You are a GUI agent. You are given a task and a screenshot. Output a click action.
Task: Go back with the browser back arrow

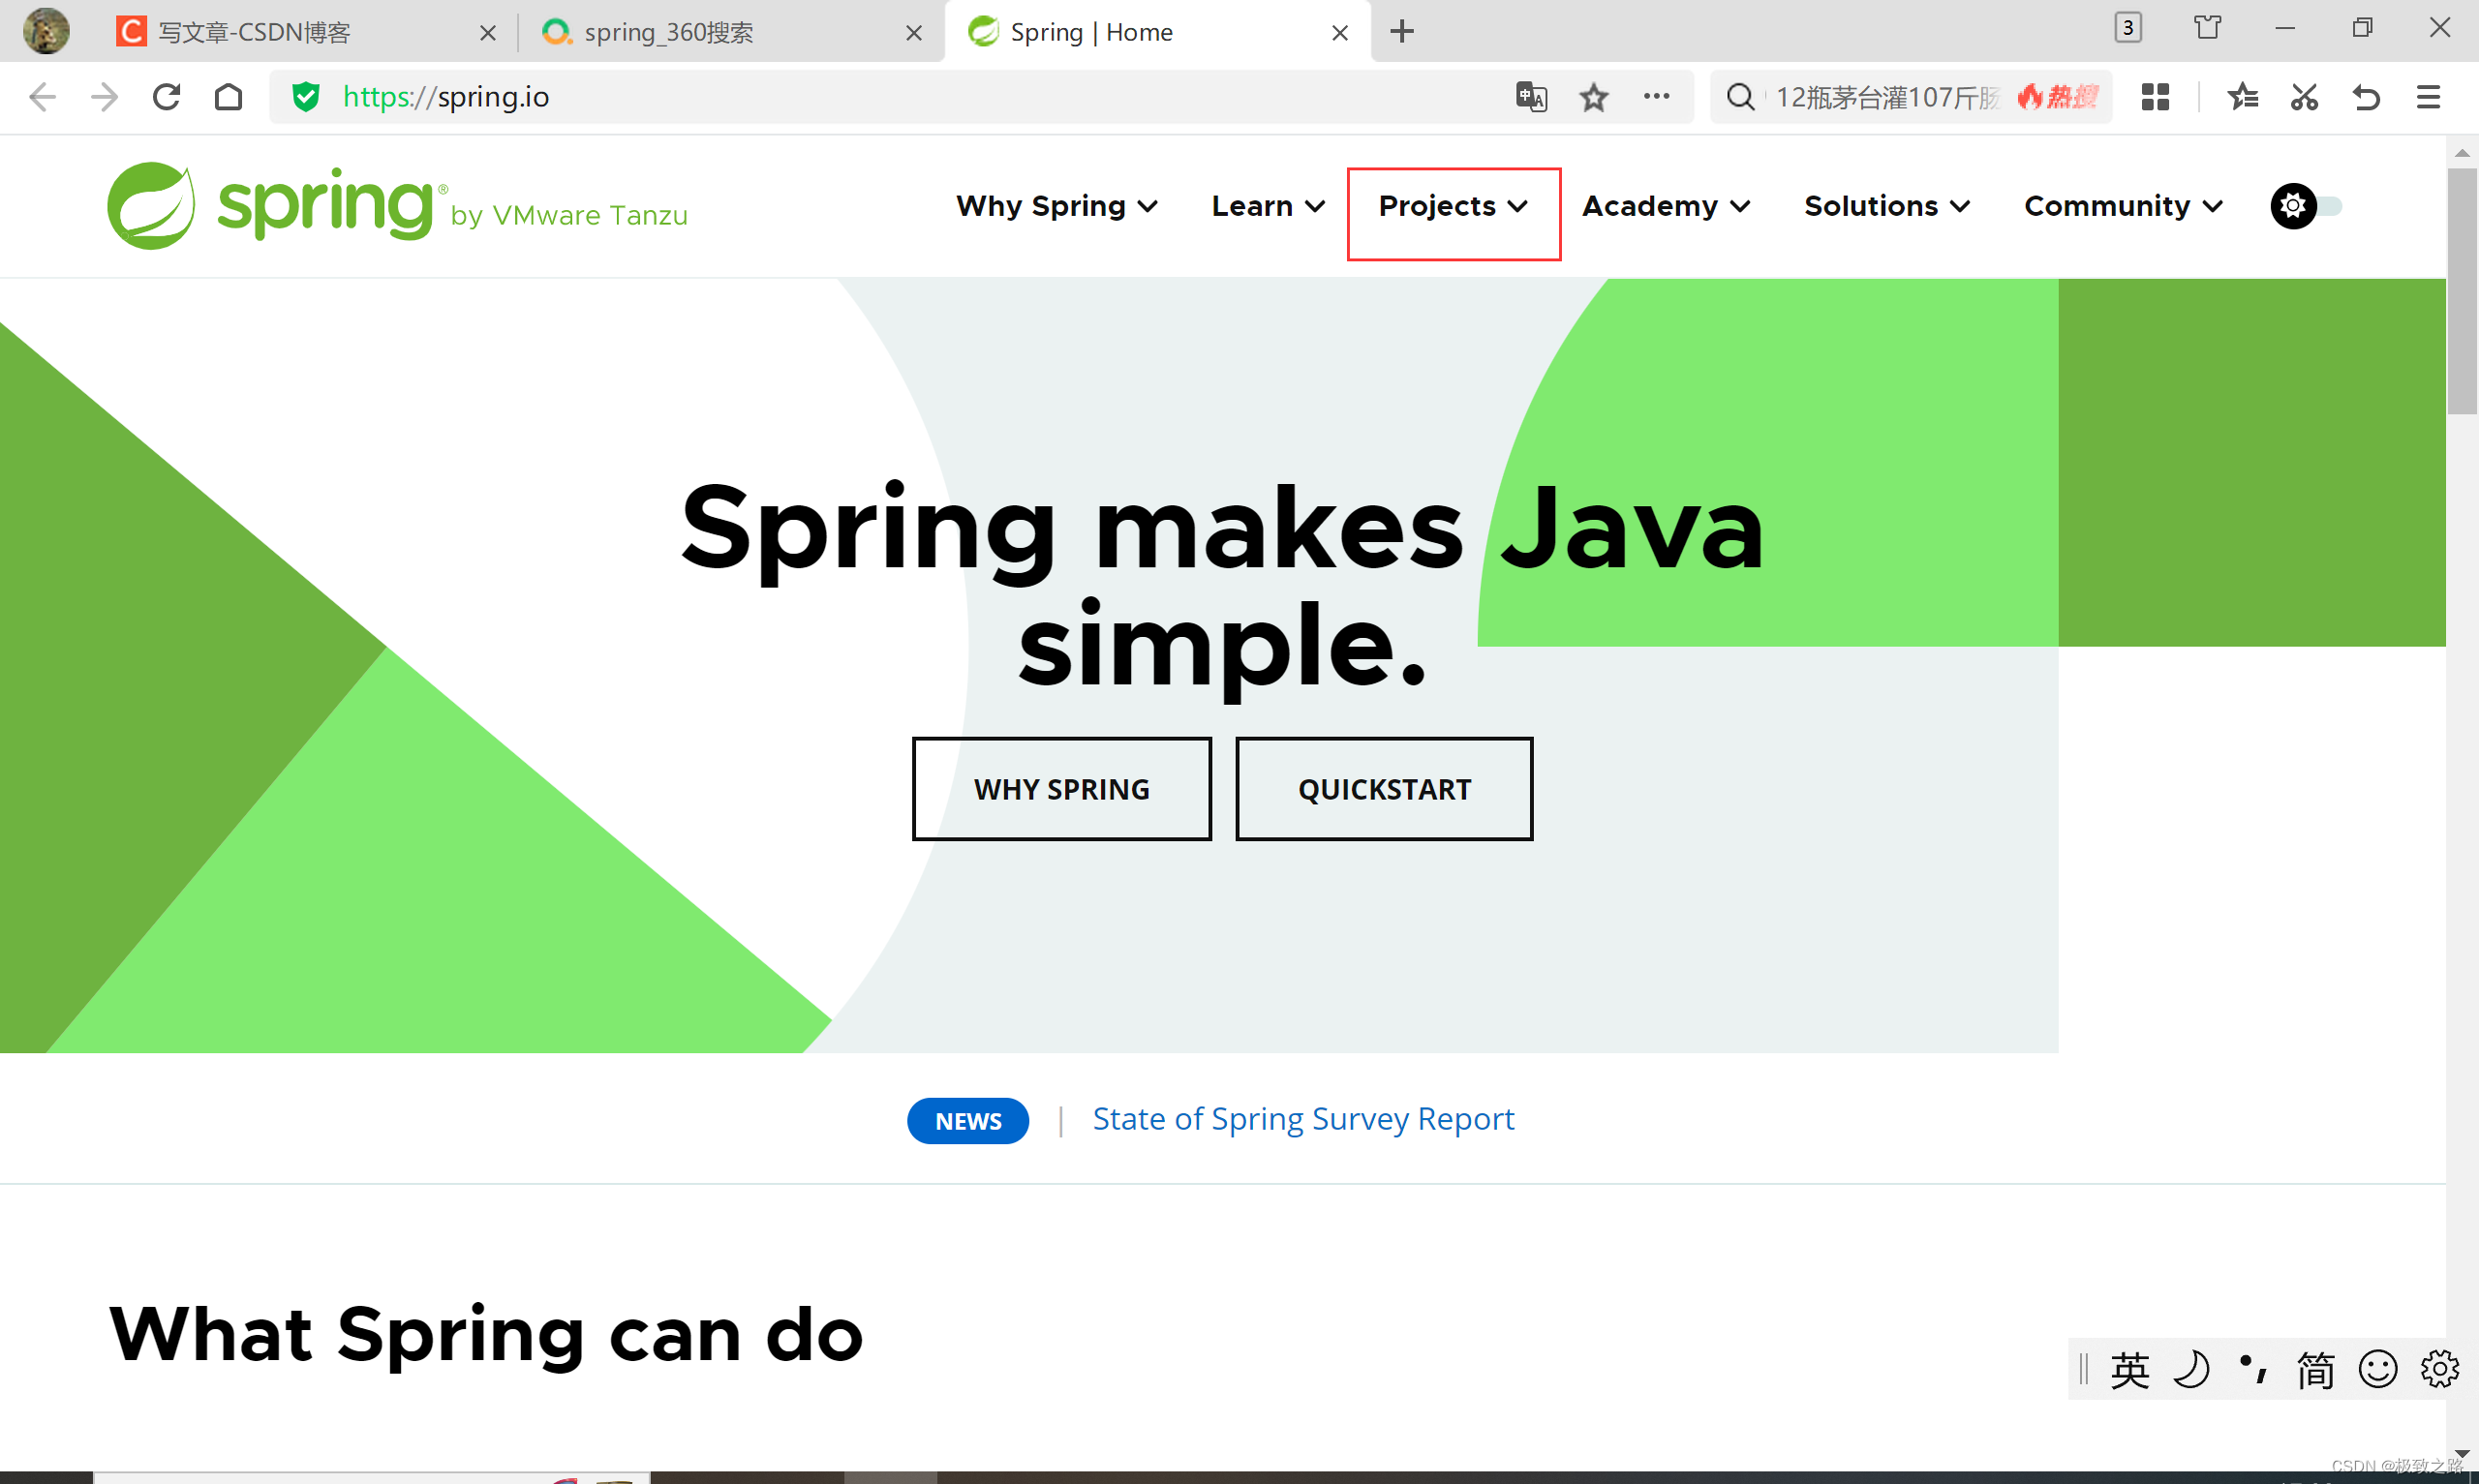(42, 97)
